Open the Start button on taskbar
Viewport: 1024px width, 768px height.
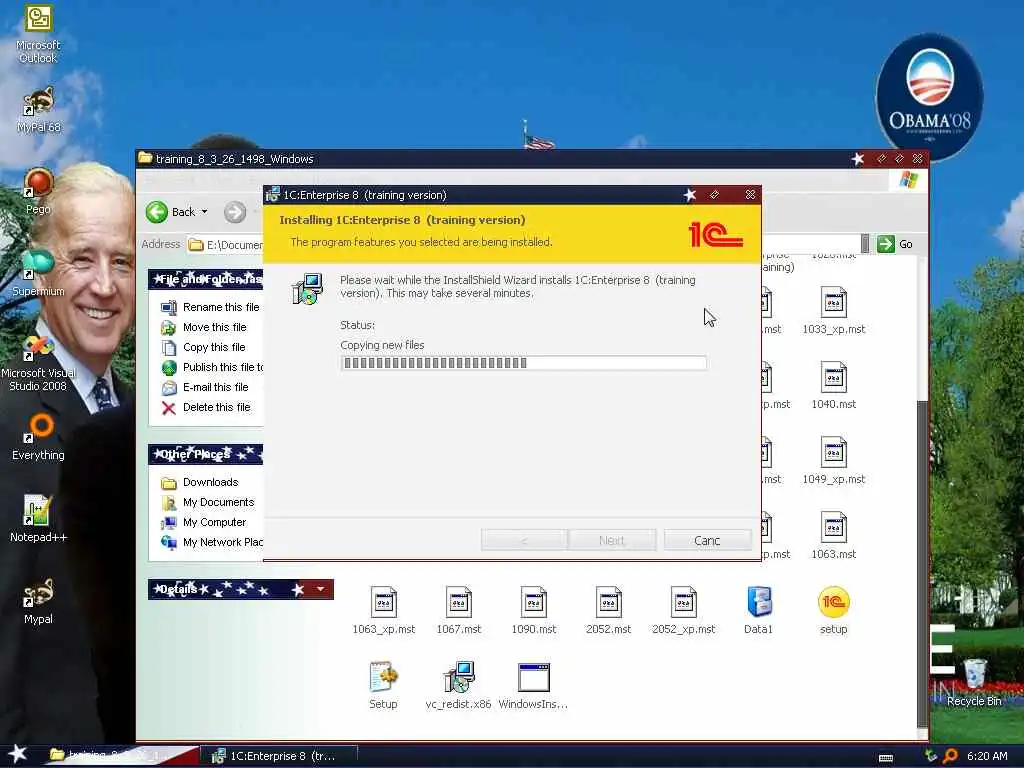[x=17, y=755]
